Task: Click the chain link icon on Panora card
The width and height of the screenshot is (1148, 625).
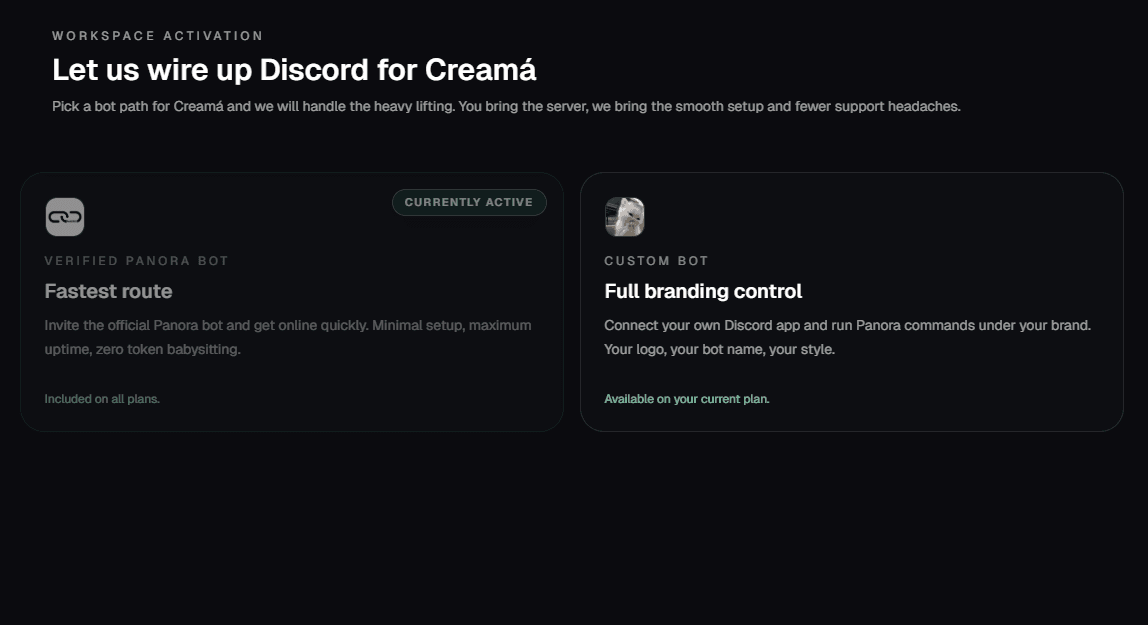Action: pyautogui.click(x=65, y=217)
